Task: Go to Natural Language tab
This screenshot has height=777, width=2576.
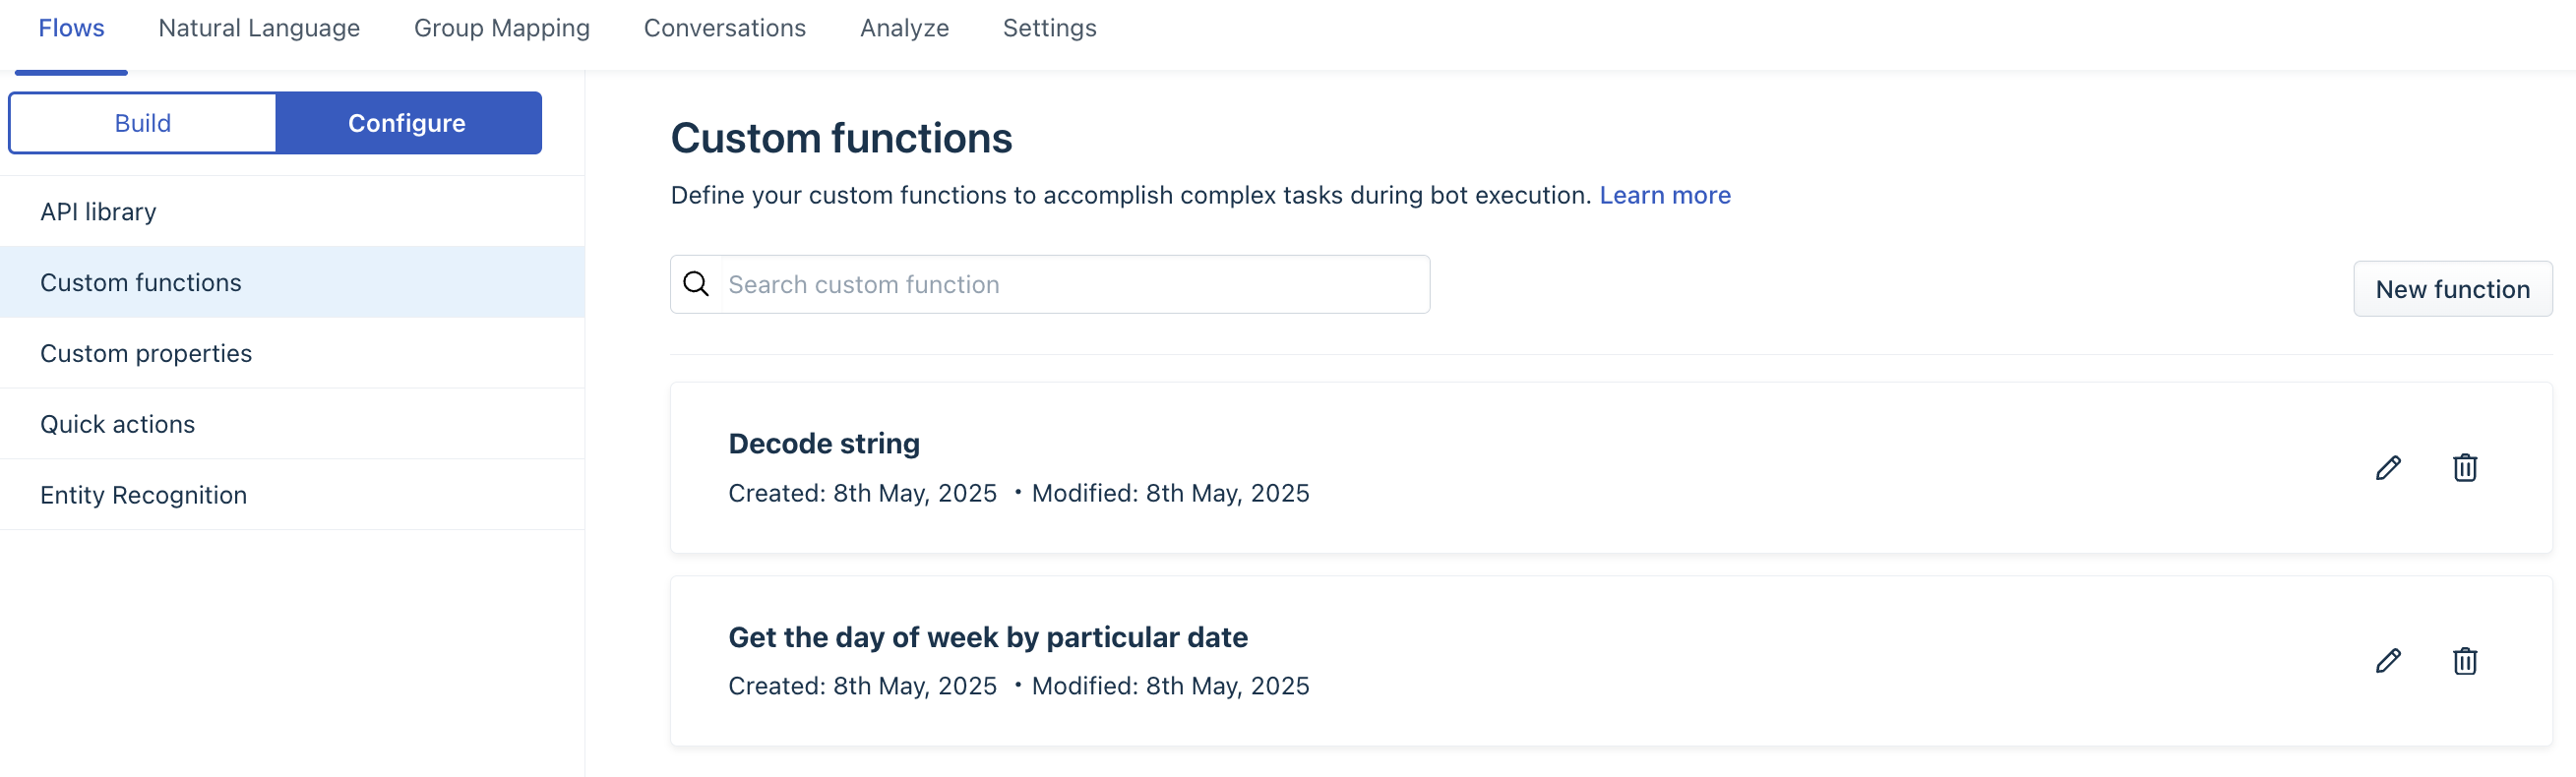Action: 259,28
